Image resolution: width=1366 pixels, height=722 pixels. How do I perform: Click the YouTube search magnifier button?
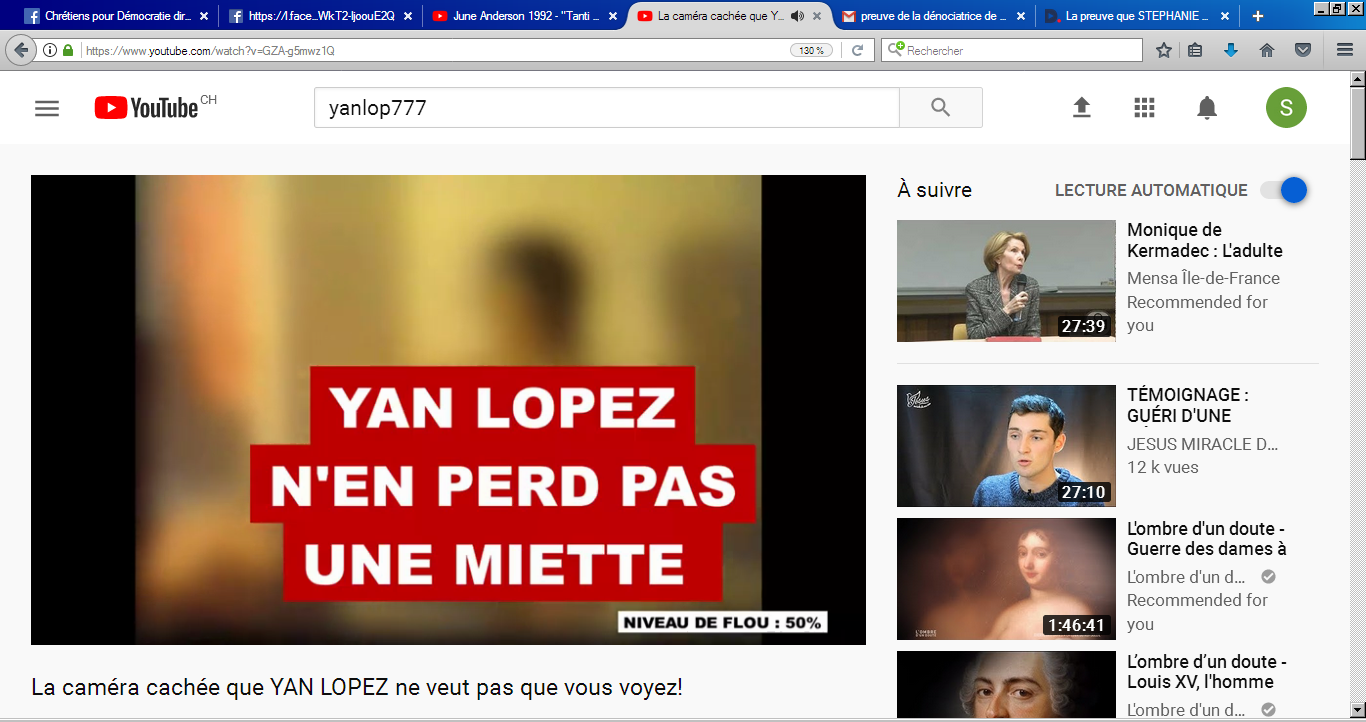coord(940,108)
